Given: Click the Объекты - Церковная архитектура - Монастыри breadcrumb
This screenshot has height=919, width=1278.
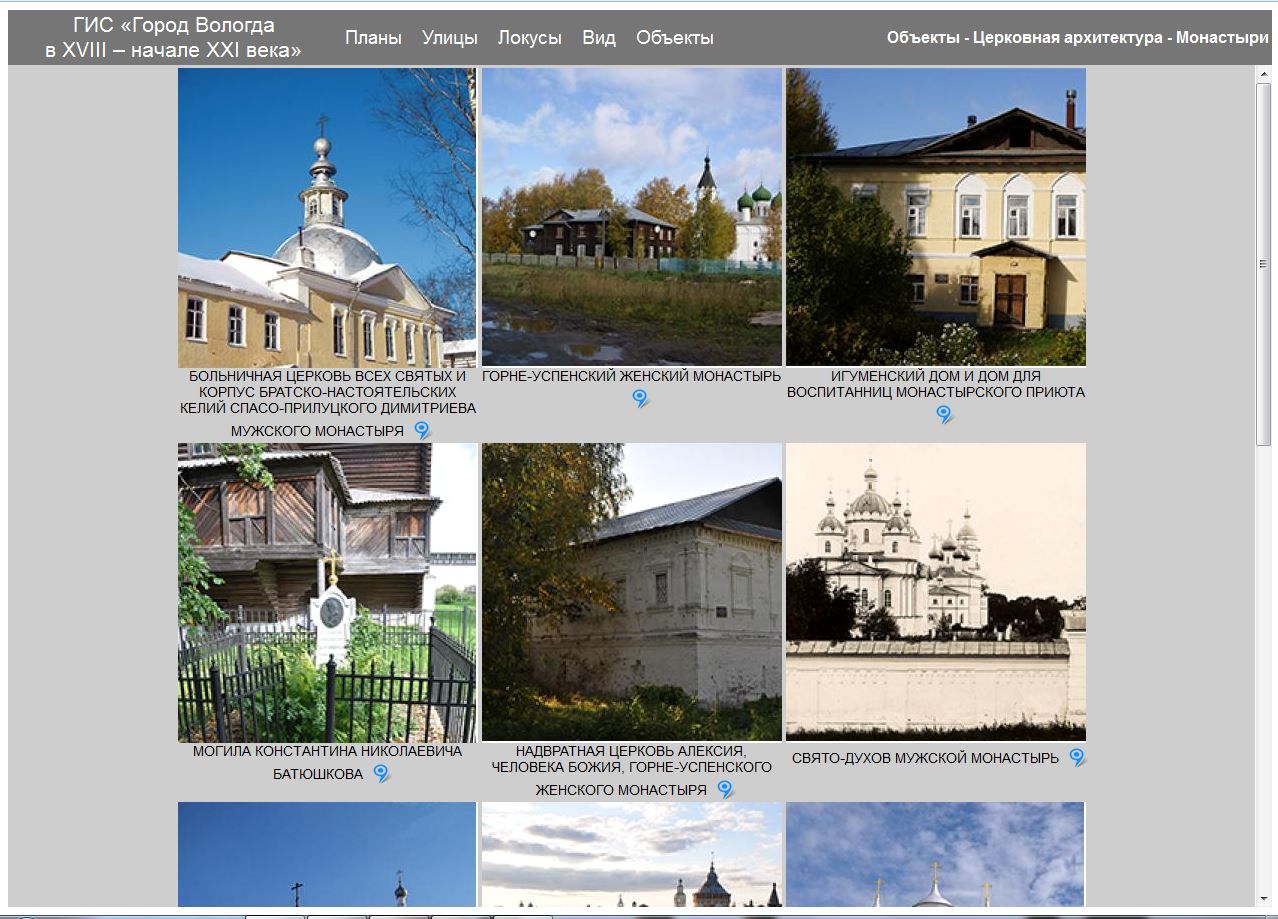Looking at the screenshot, I should (x=1077, y=38).
